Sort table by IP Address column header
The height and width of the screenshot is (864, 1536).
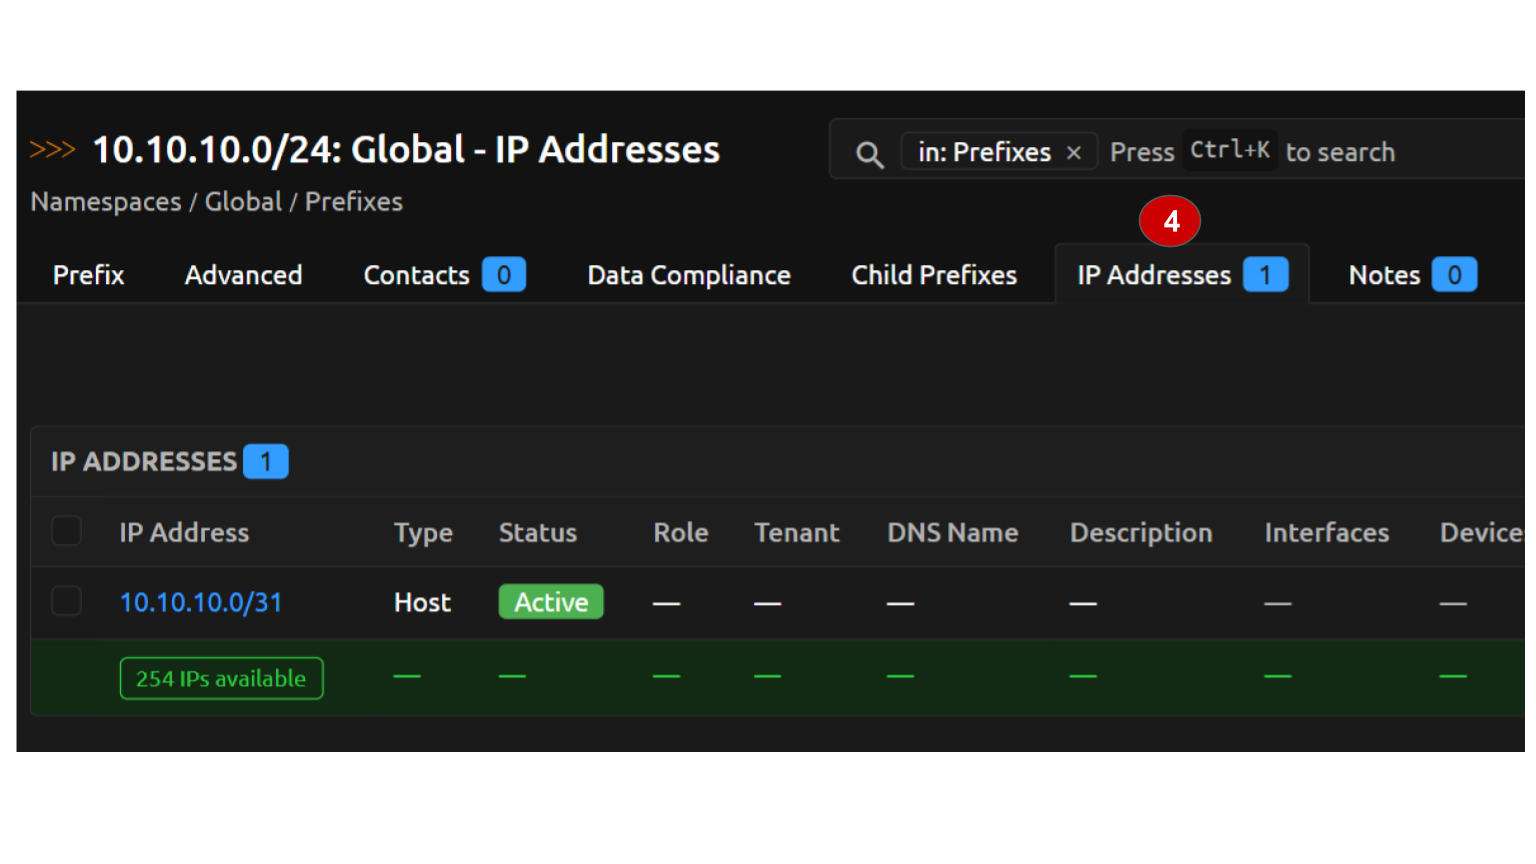184,533
